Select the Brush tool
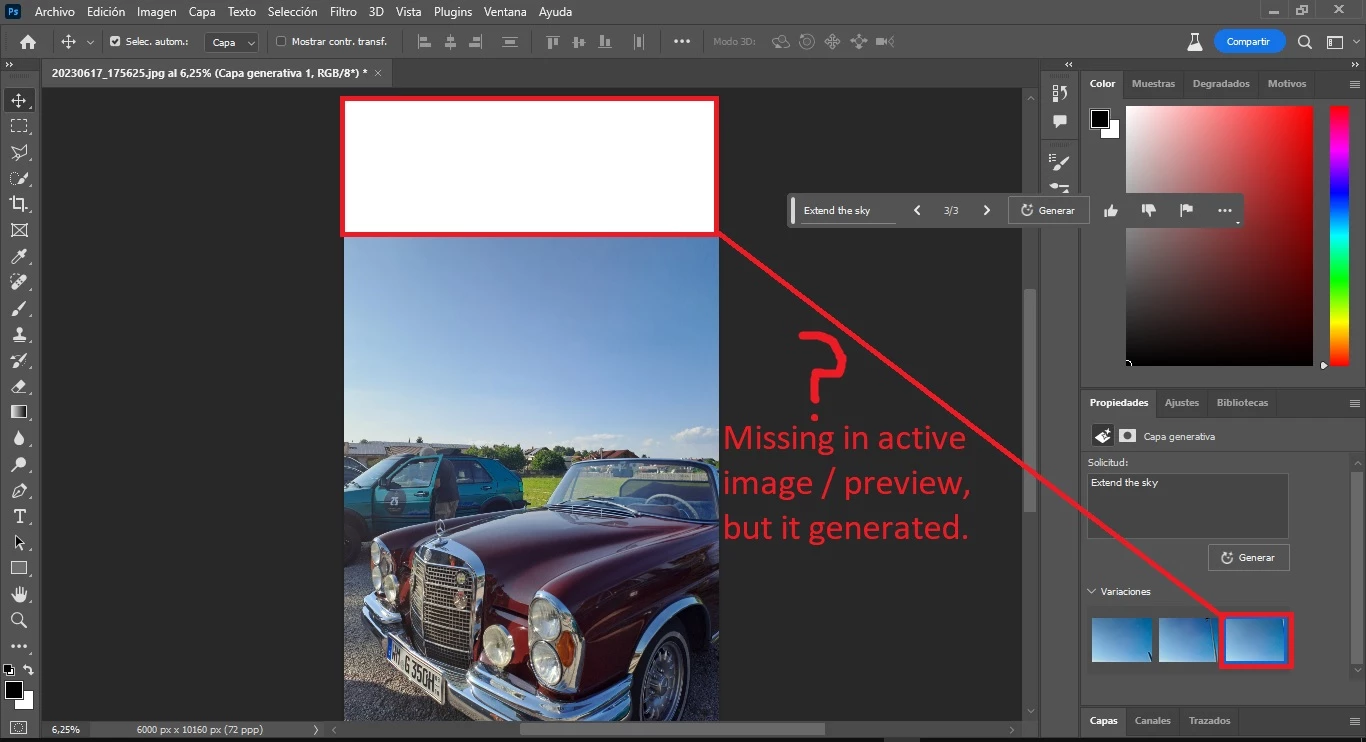 click(x=19, y=309)
